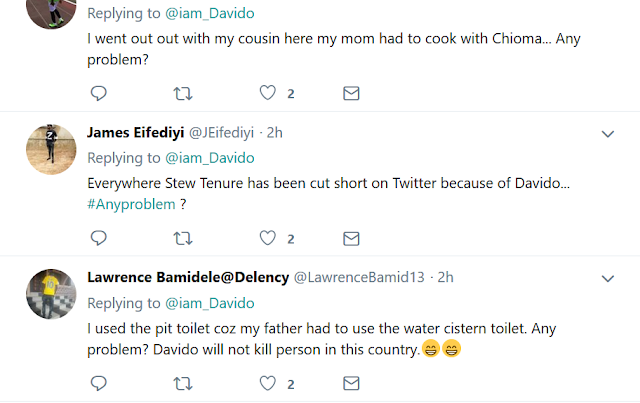Viewport: 640px width, 403px height.
Task: Retweet Lawrence Bamidele's tweet
Action: (x=182, y=383)
